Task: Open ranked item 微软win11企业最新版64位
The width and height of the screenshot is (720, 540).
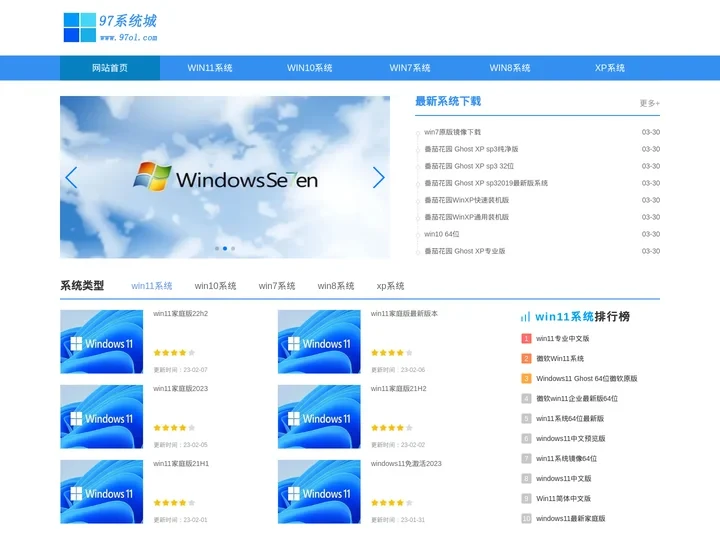Action: pyautogui.click(x=577, y=399)
